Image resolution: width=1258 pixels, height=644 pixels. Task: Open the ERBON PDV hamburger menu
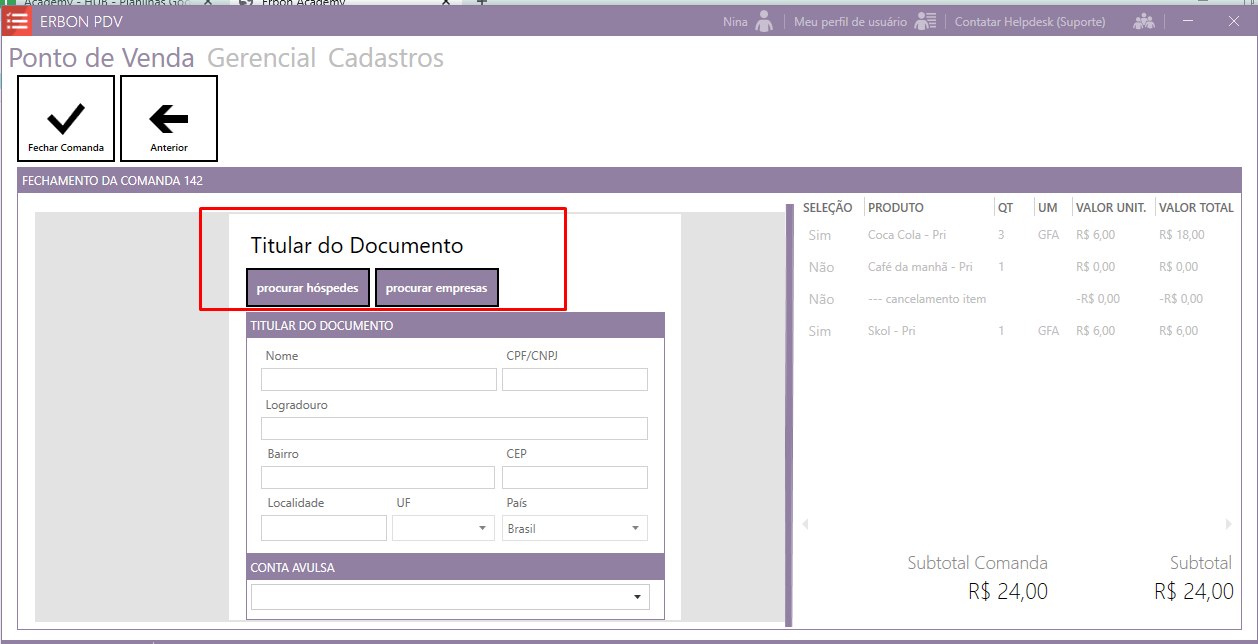[17, 21]
